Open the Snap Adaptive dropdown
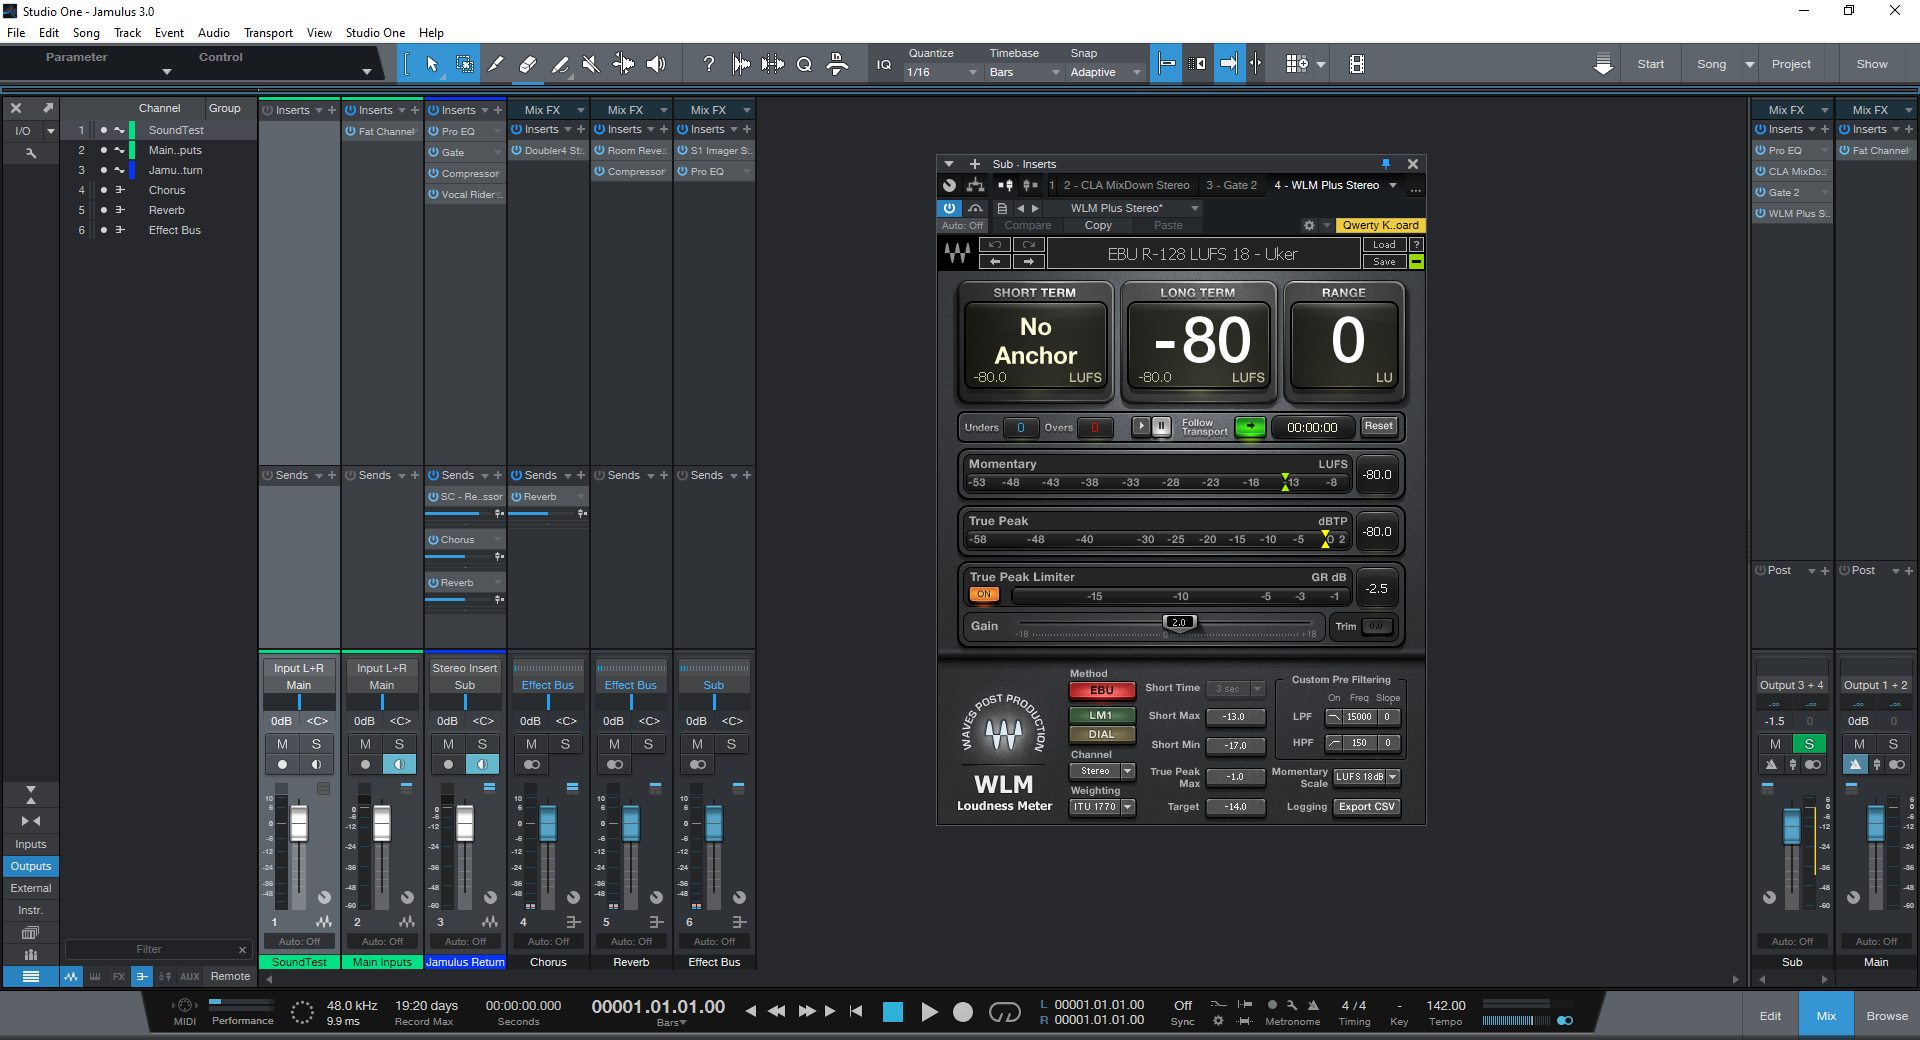Image resolution: width=1920 pixels, height=1040 pixels. (1105, 72)
